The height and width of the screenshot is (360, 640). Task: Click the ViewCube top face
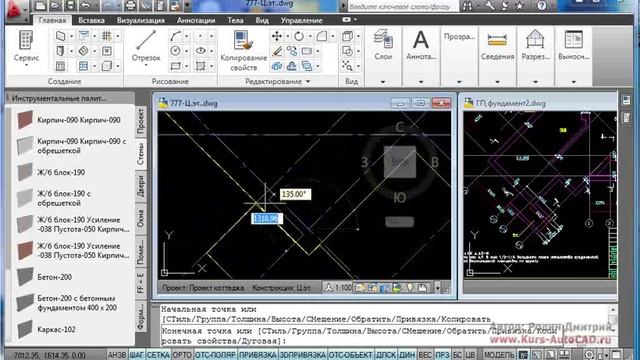coord(400,162)
